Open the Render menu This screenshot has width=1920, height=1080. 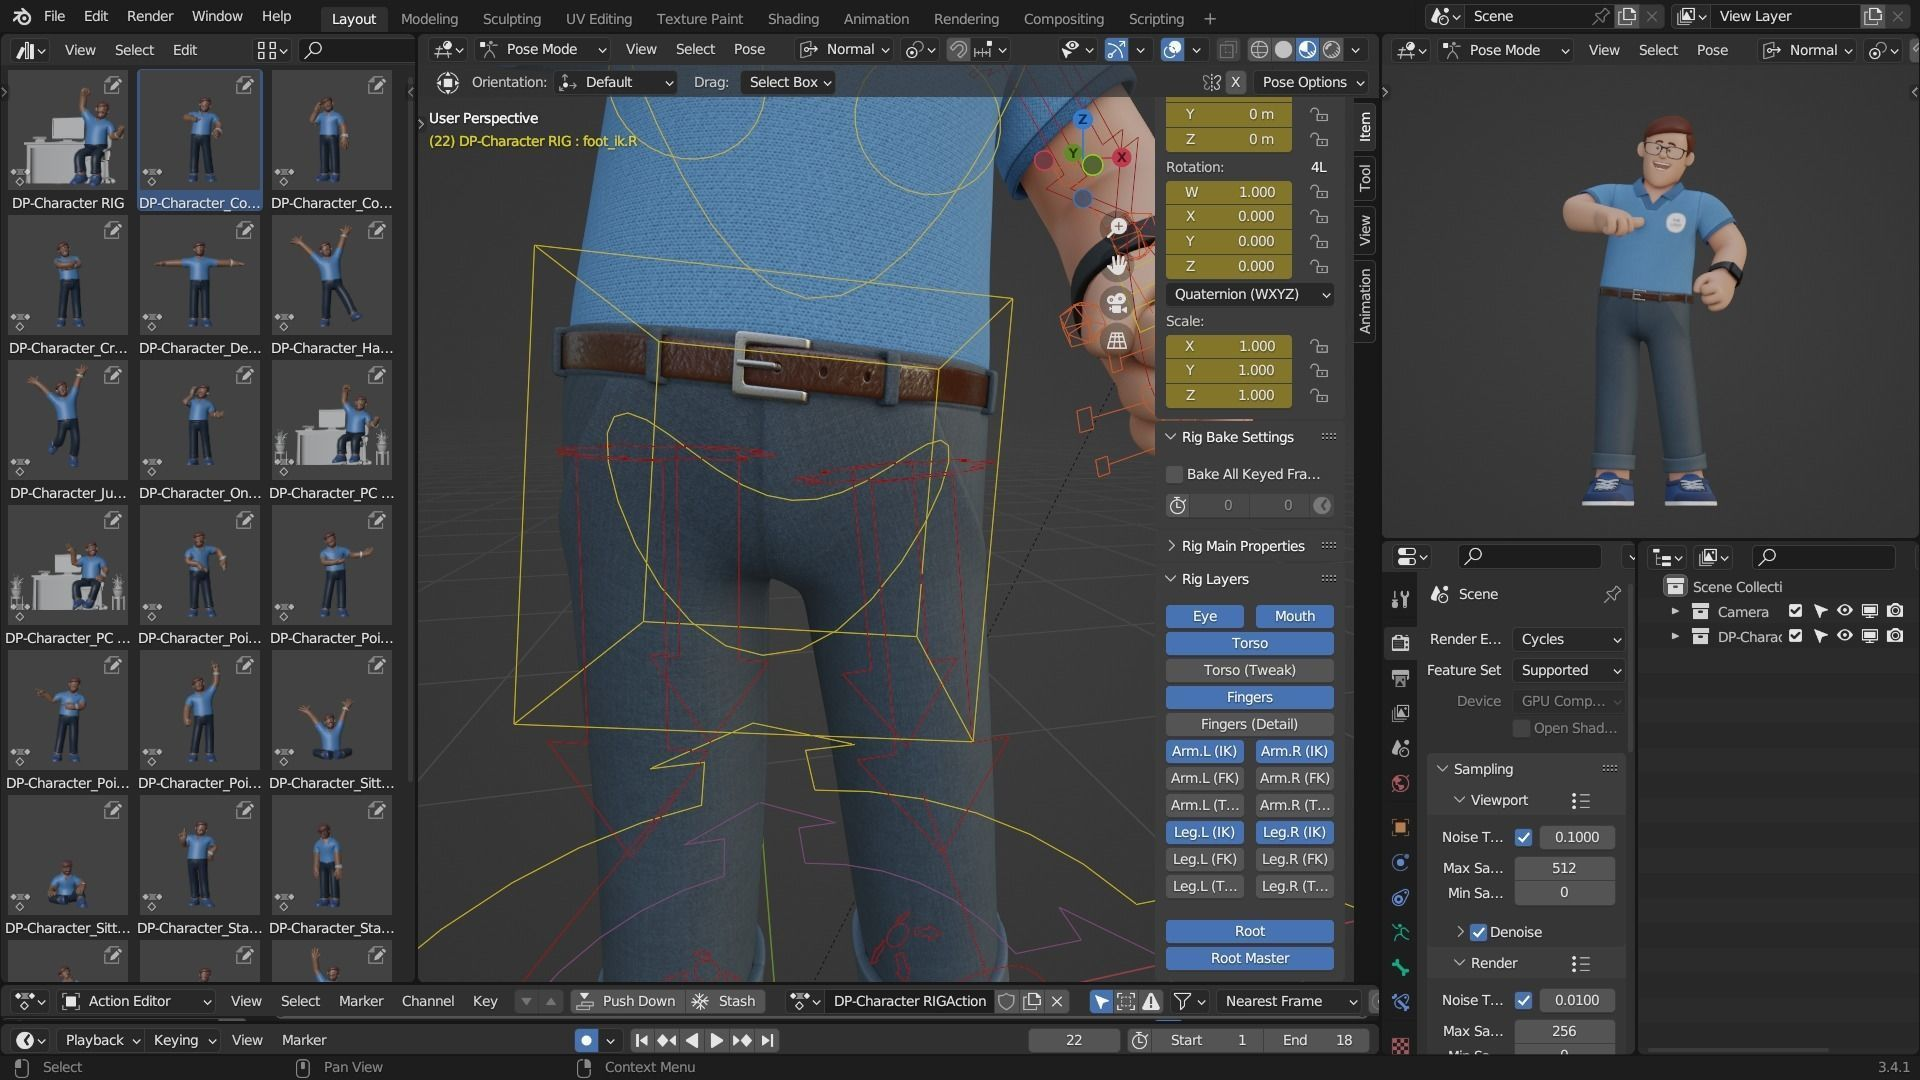tap(149, 16)
